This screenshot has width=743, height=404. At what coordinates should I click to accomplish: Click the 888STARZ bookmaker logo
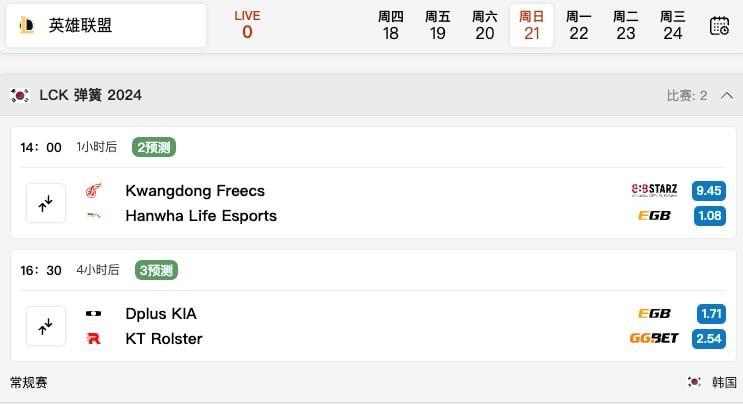[654, 190]
